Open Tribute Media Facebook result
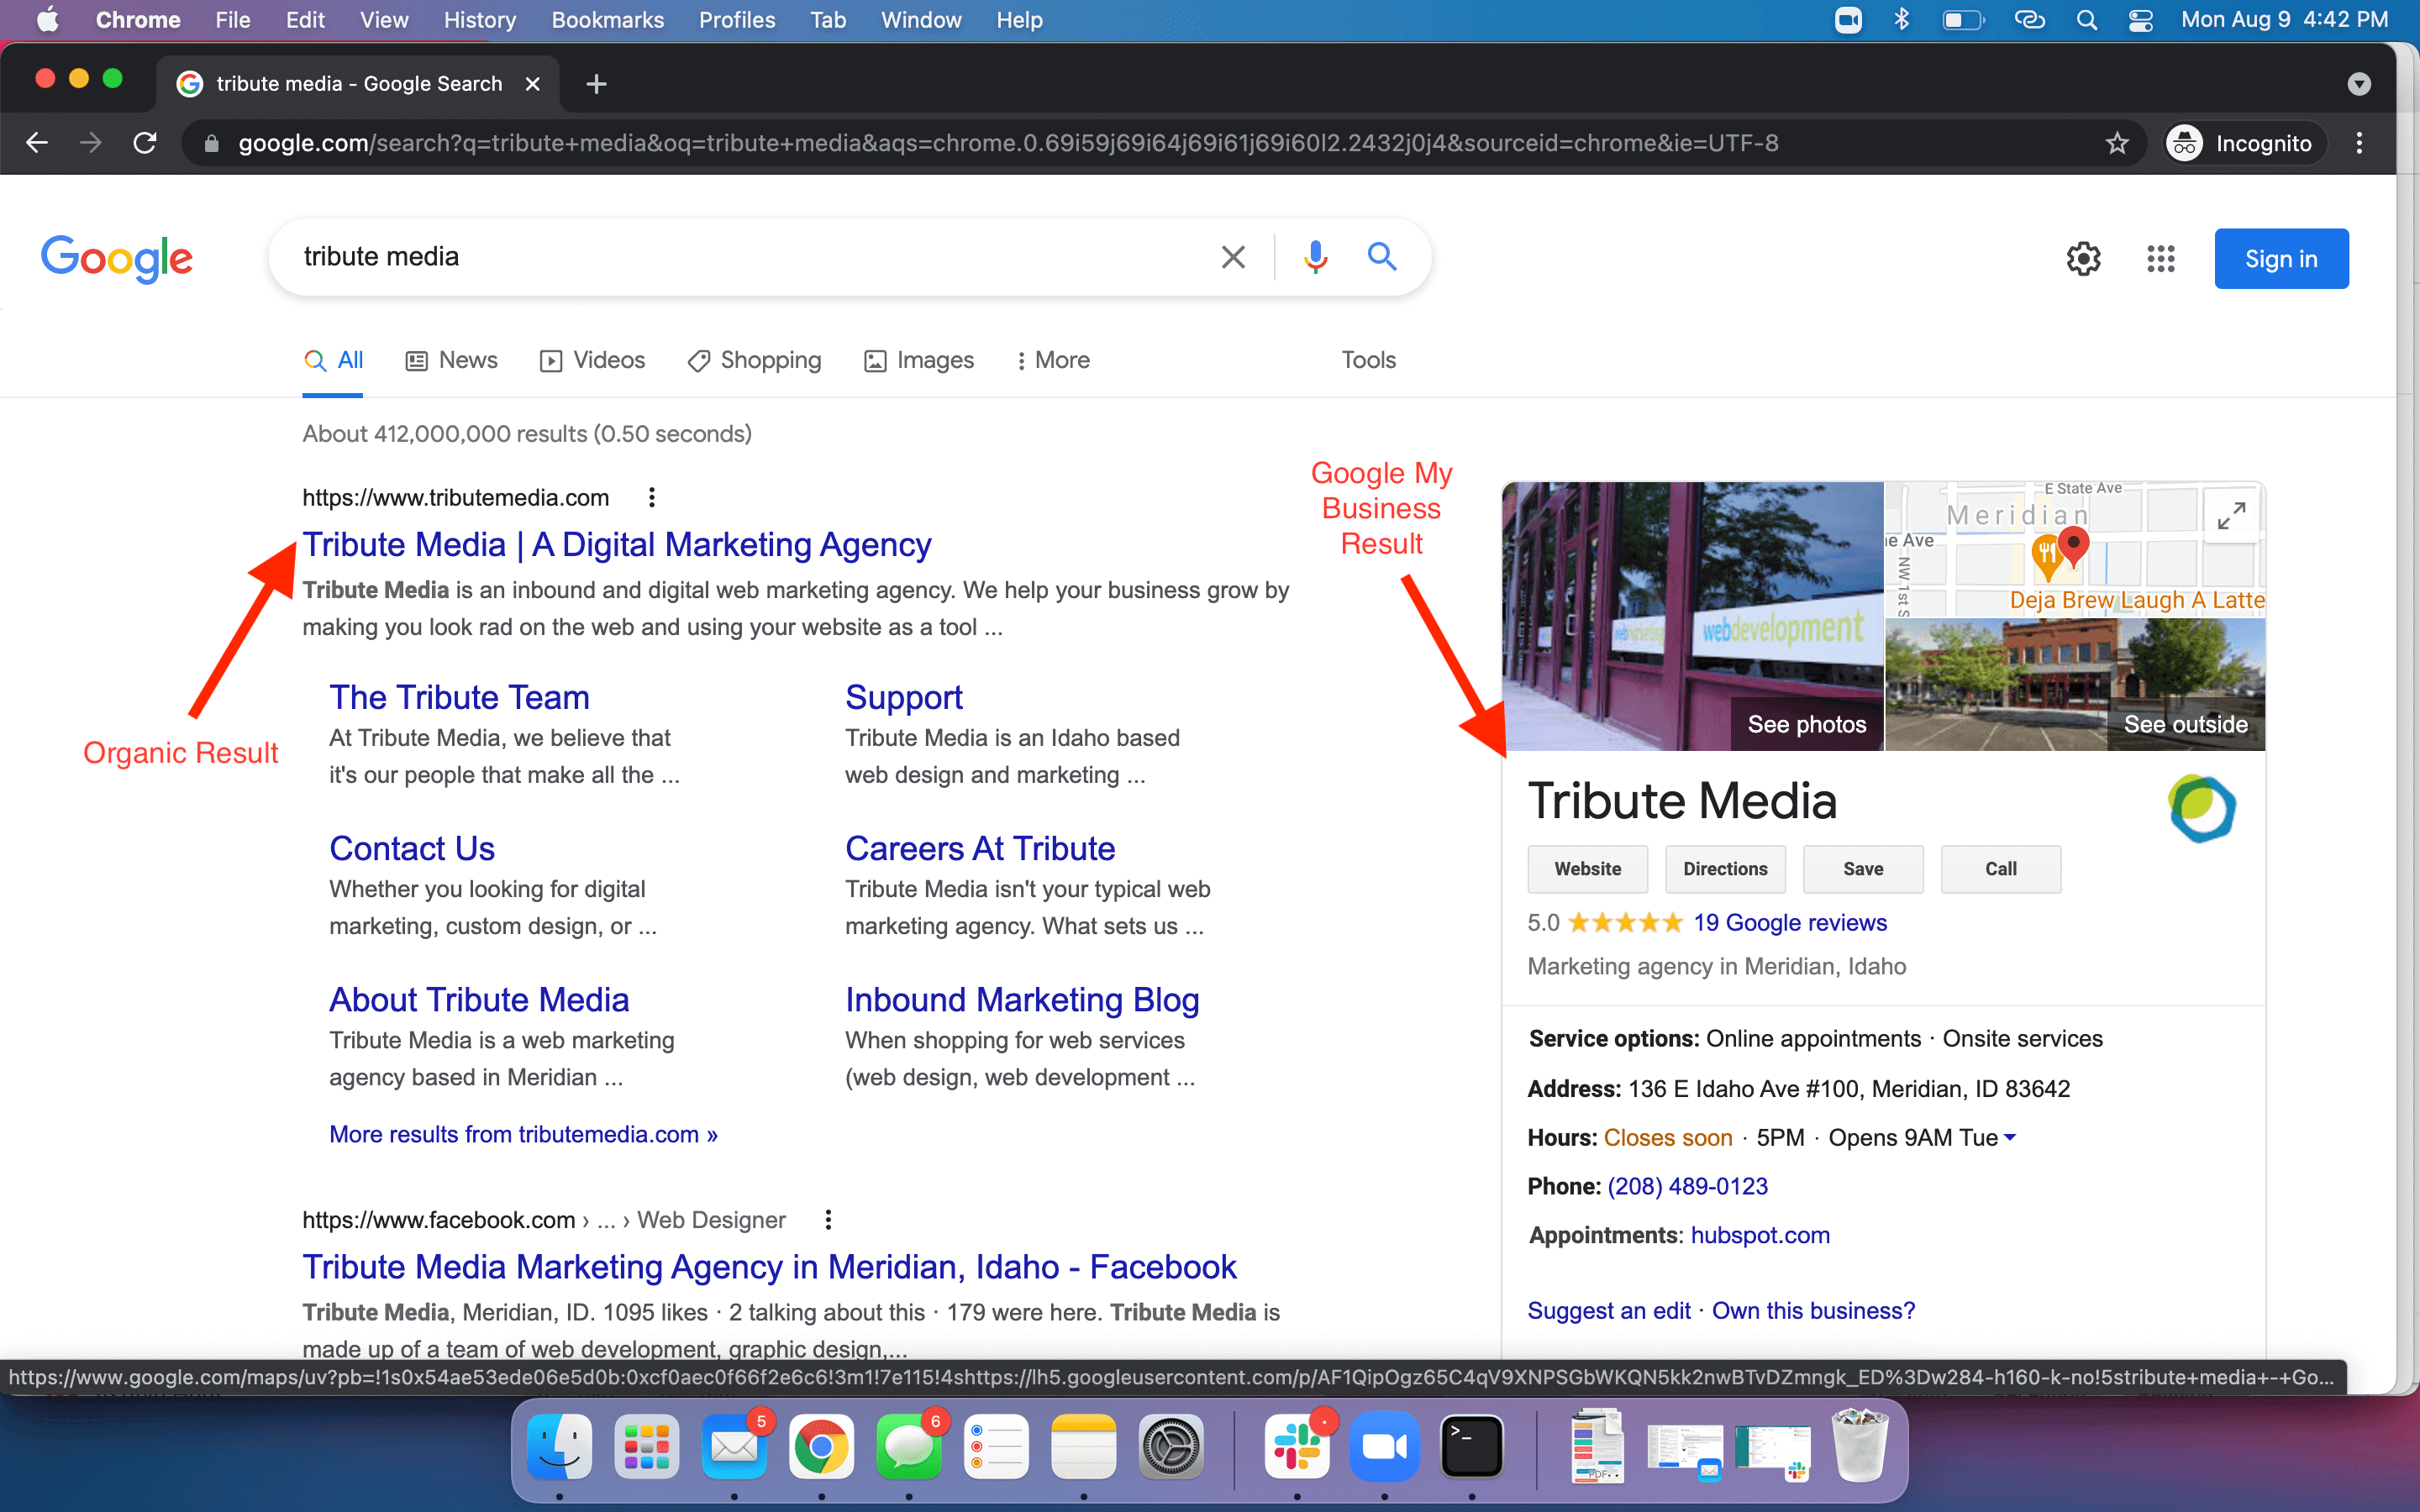 (769, 1267)
